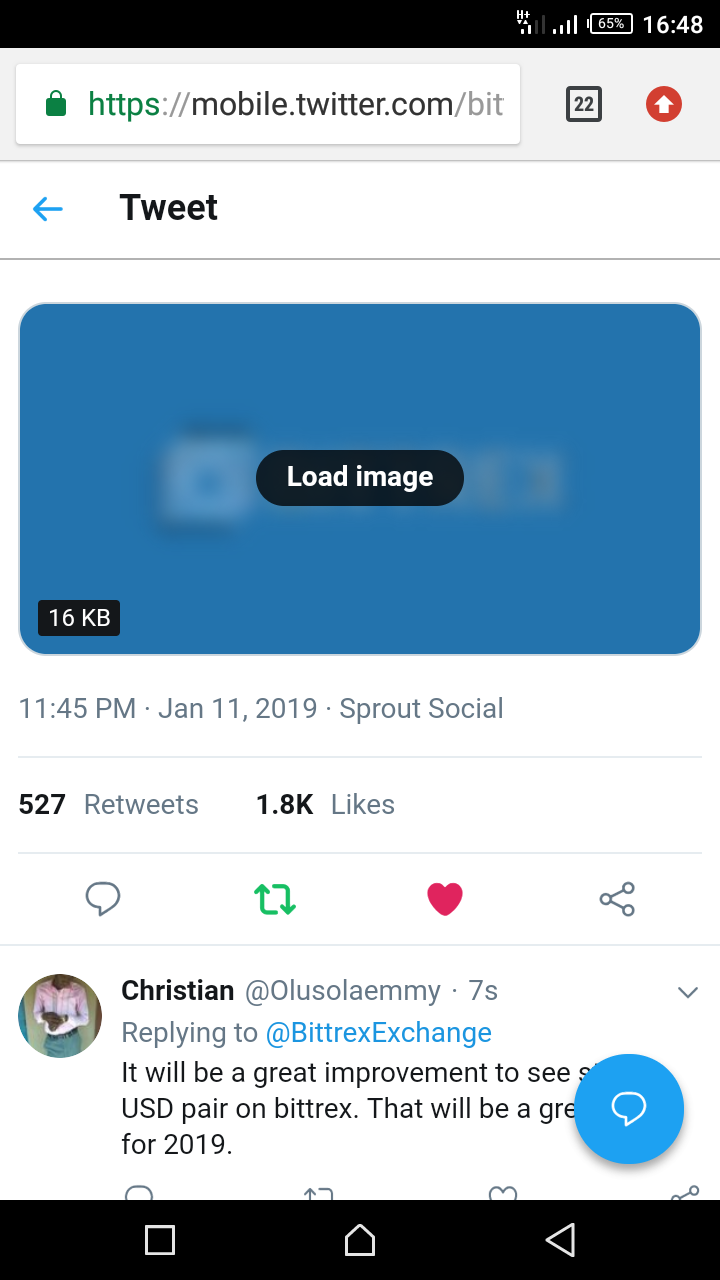
Task: Share the tweet via the share icon
Action: 617,898
